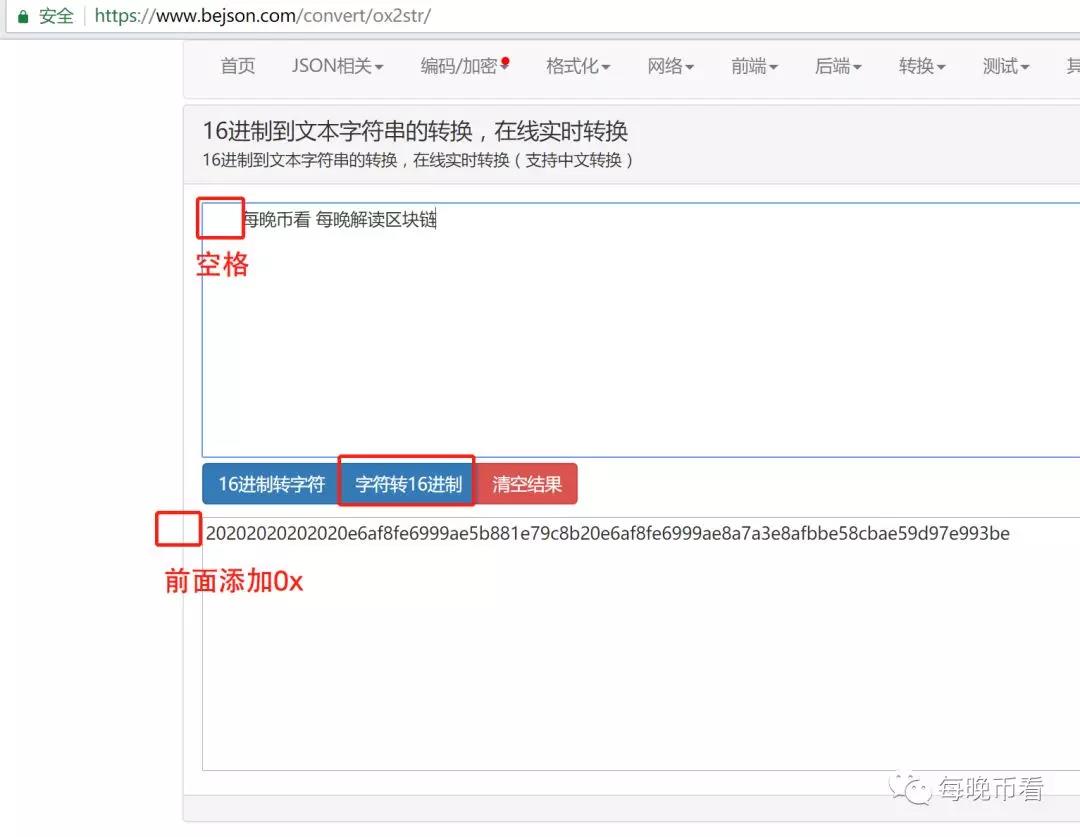Screen dimensions: 1080x837
Task: Open the 测试 dropdown menu
Action: pos(1006,66)
